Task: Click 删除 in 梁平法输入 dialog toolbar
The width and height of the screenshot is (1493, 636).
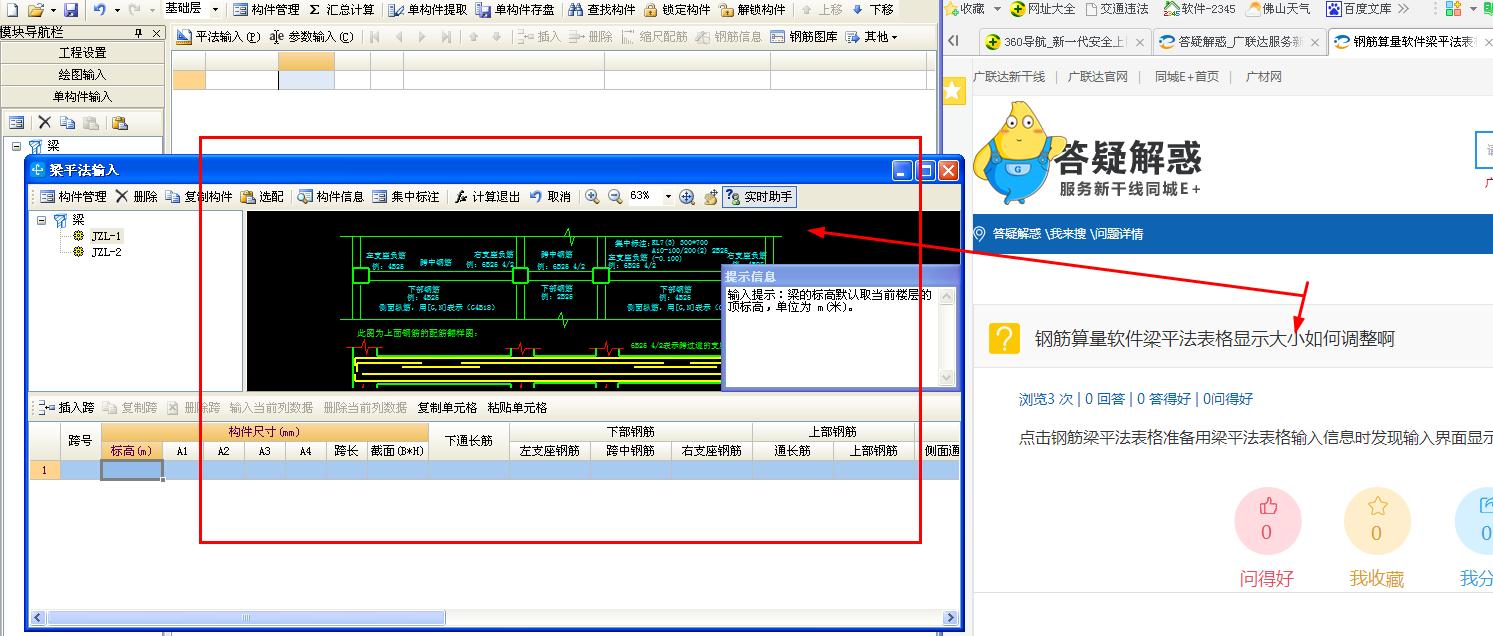Action: pos(136,197)
